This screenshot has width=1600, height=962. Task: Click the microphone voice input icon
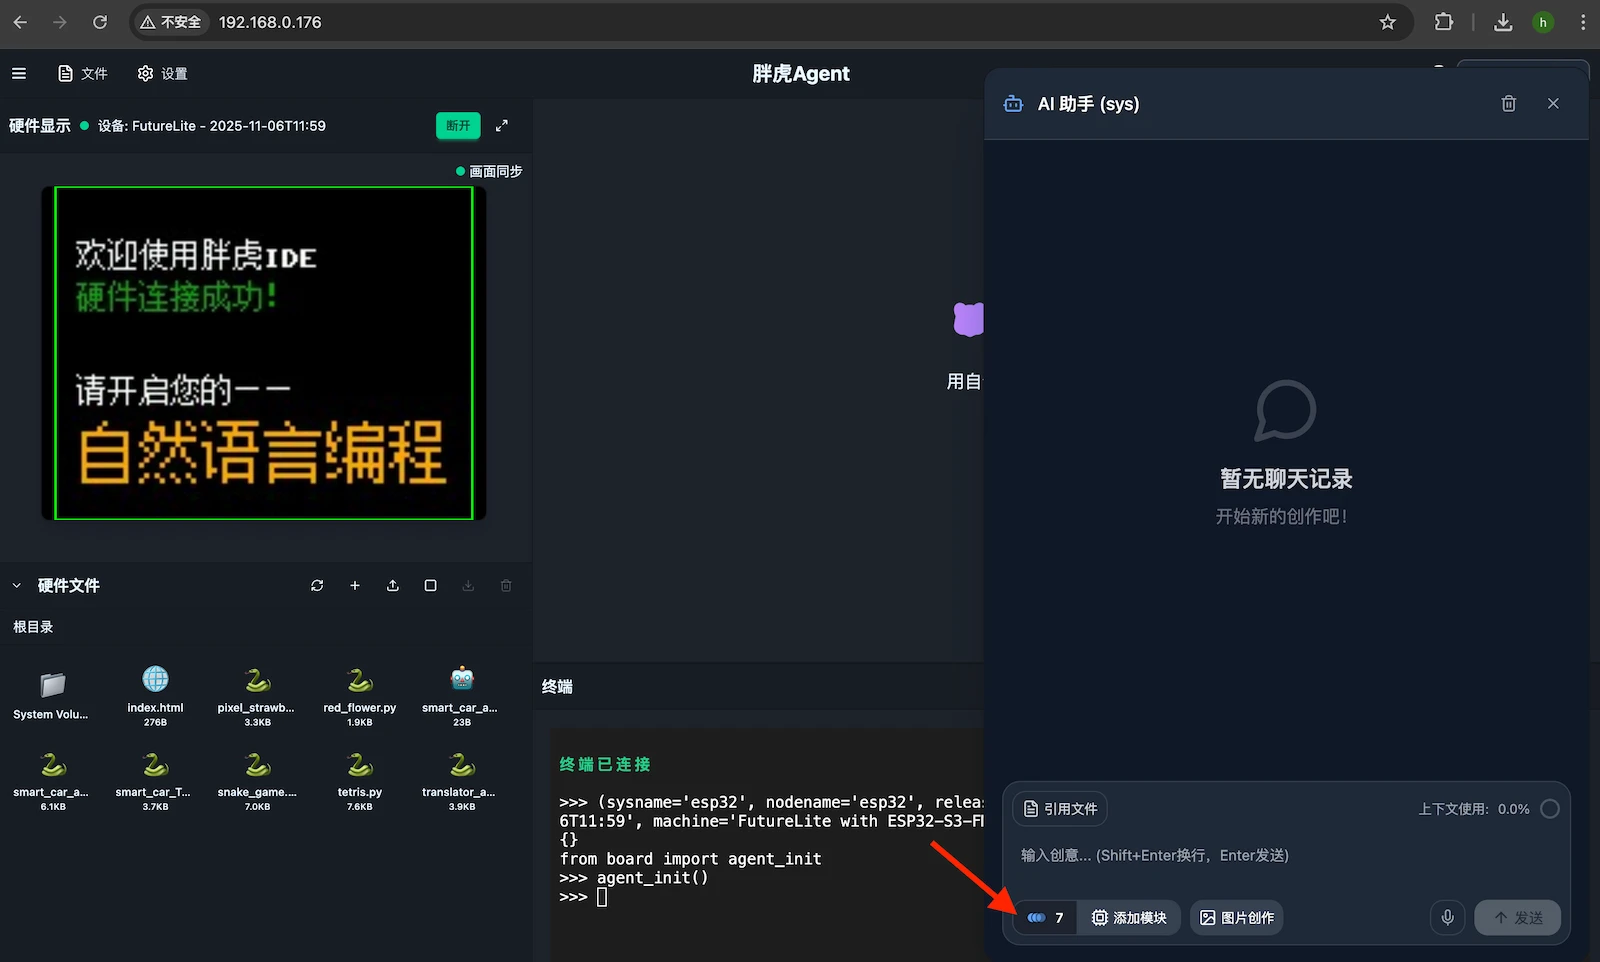(1447, 917)
